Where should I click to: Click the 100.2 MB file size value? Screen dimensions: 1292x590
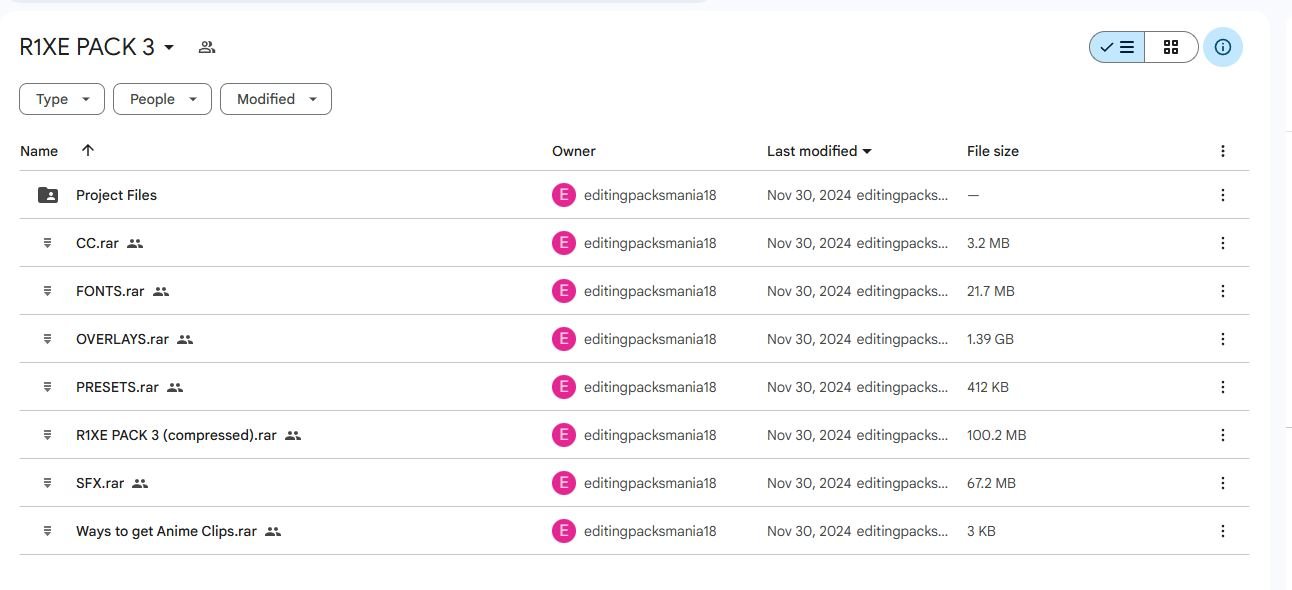[x=997, y=435]
